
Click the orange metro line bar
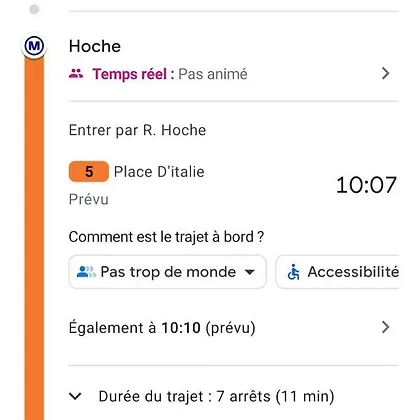pos(34,238)
